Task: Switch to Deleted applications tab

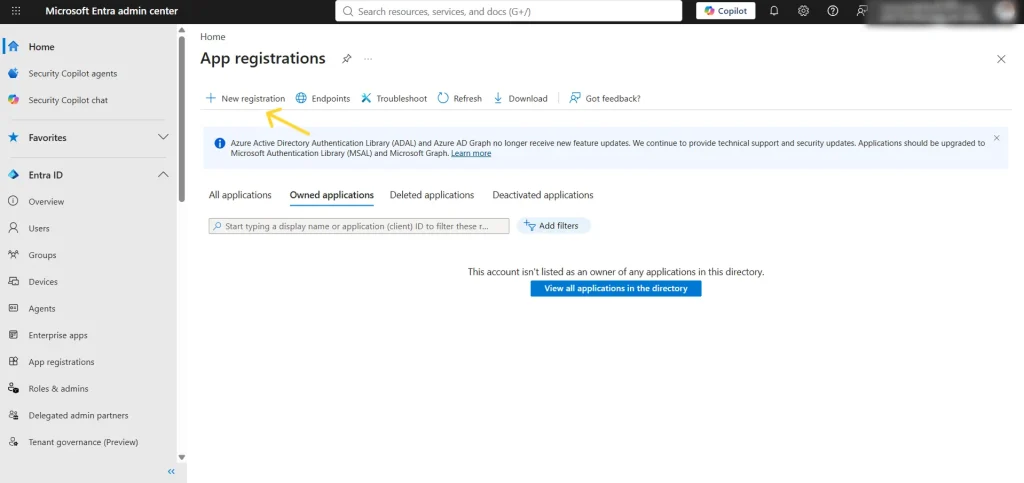Action: (x=432, y=195)
